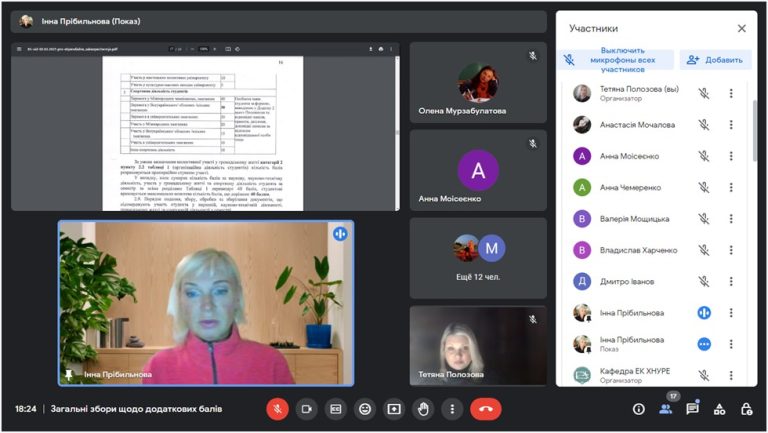Image resolution: width=768 pixels, height=433 pixels.
Task: Open options menu for Анна Моісеєнко in list
Action: pyautogui.click(x=731, y=156)
